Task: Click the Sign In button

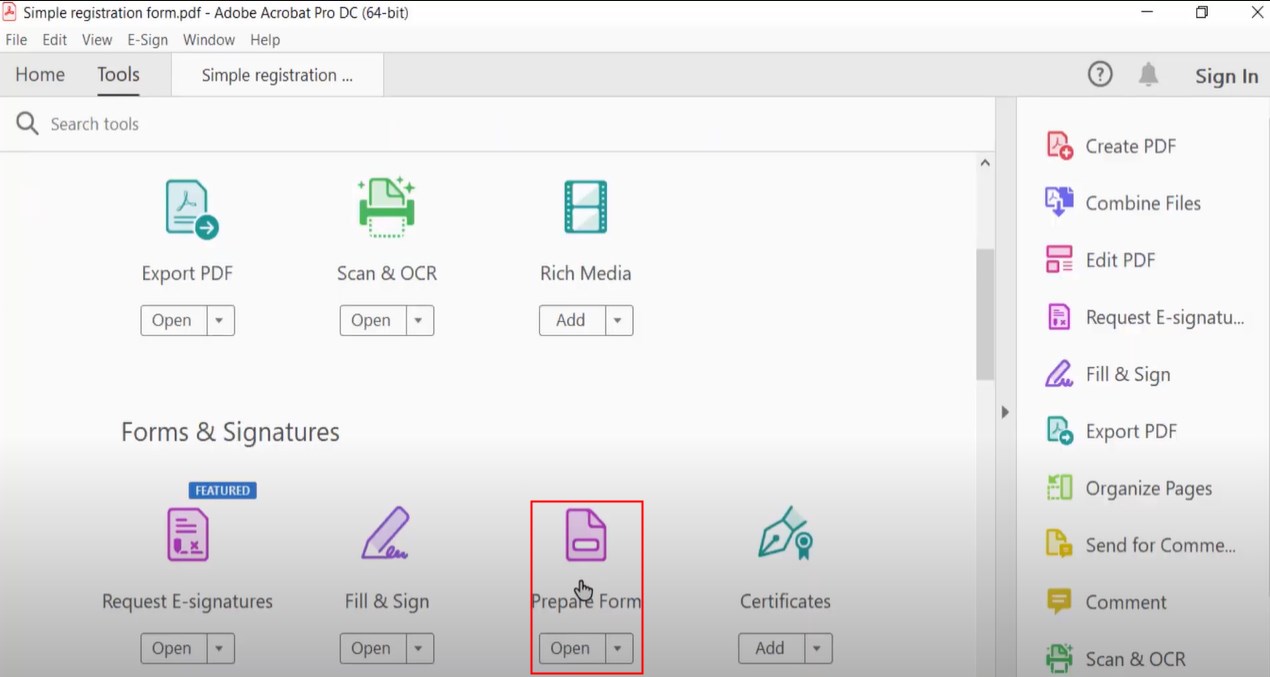Action: tap(1226, 76)
